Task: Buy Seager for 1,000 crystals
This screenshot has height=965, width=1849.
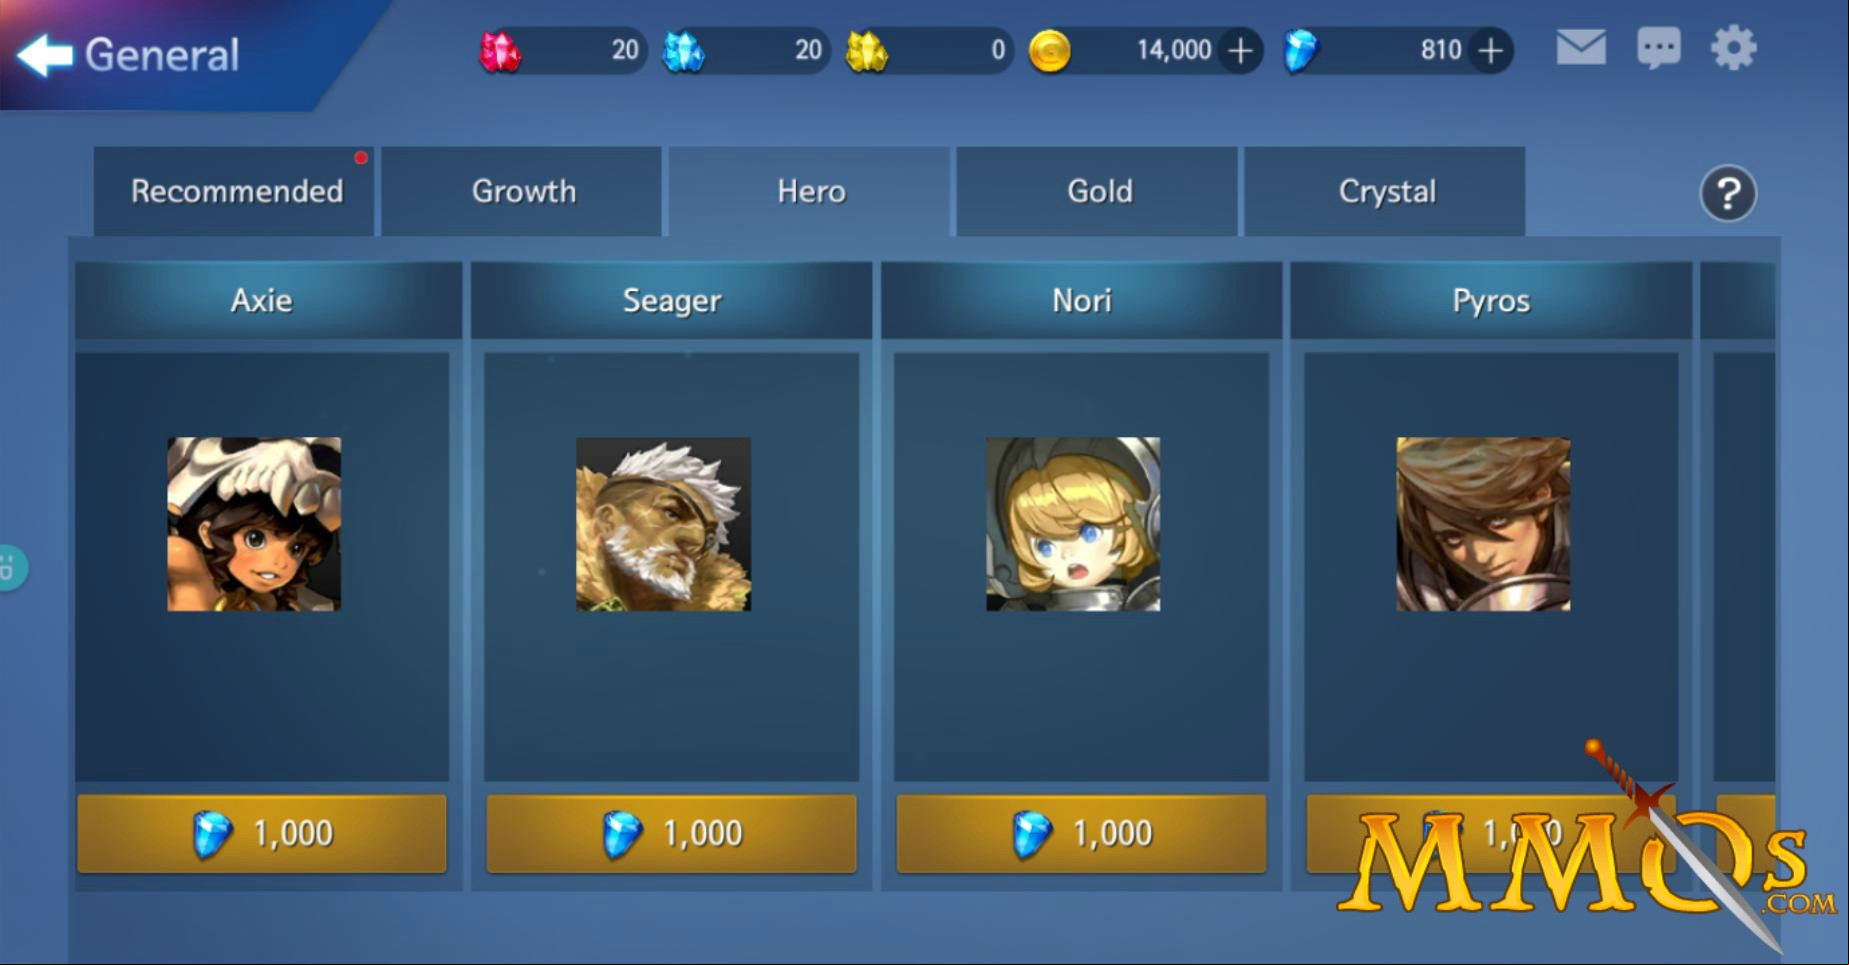Action: (x=671, y=833)
